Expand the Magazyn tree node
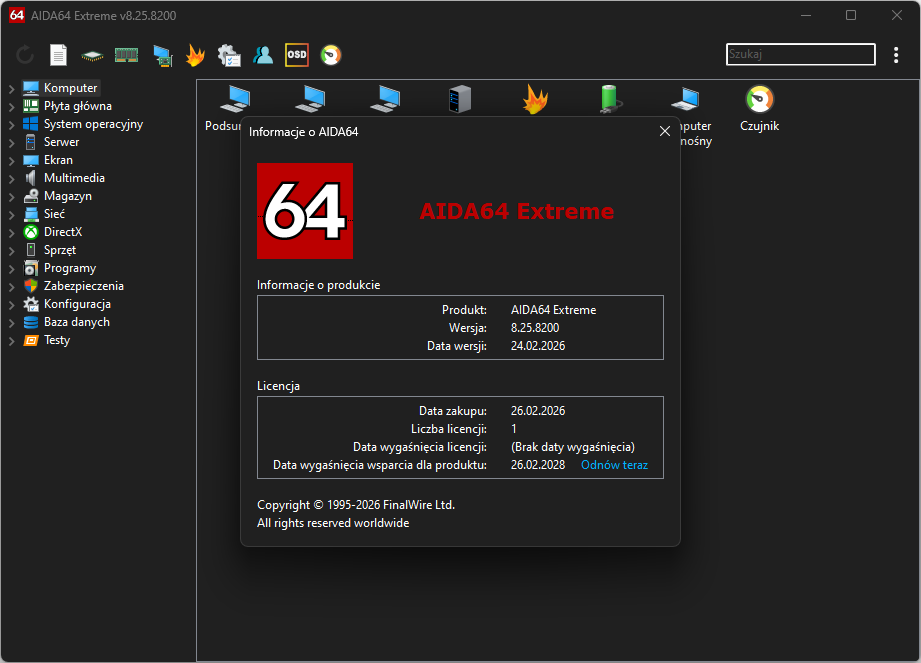This screenshot has width=921, height=663. (12, 197)
